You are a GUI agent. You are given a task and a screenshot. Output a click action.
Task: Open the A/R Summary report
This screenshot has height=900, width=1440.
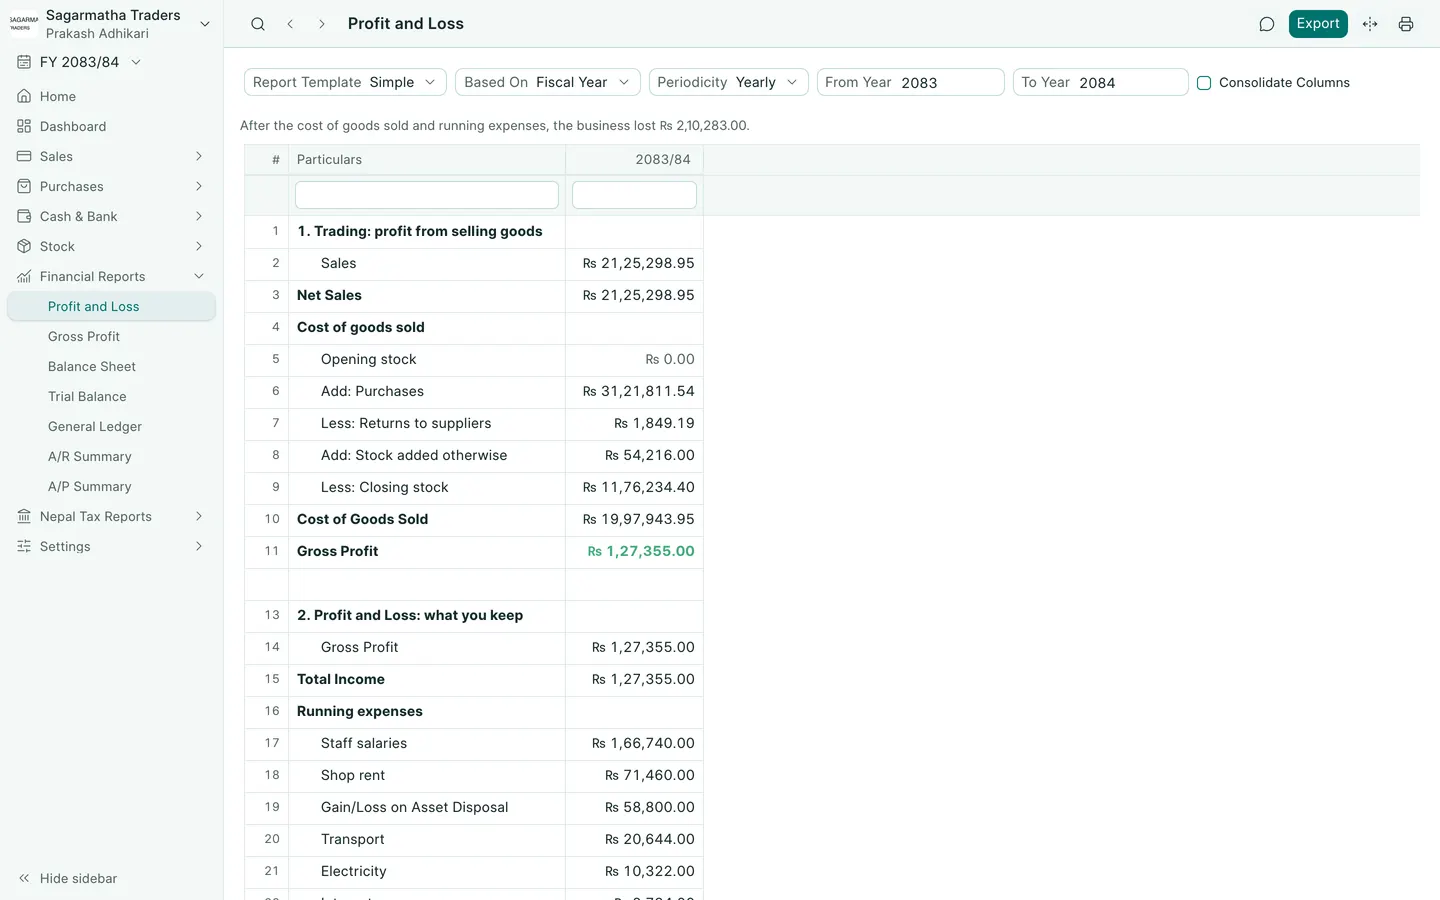[90, 456]
